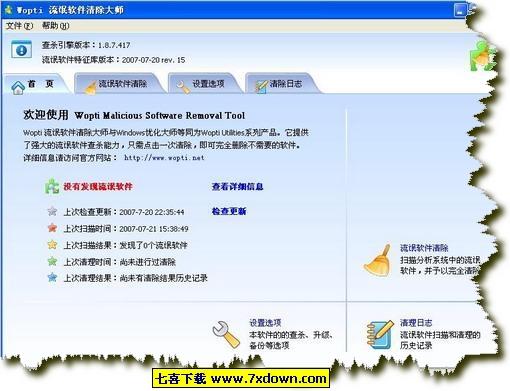Viewport: 510px width, 391px height.
Task: Click the green star beside last cleanup time
Action: click(52, 261)
